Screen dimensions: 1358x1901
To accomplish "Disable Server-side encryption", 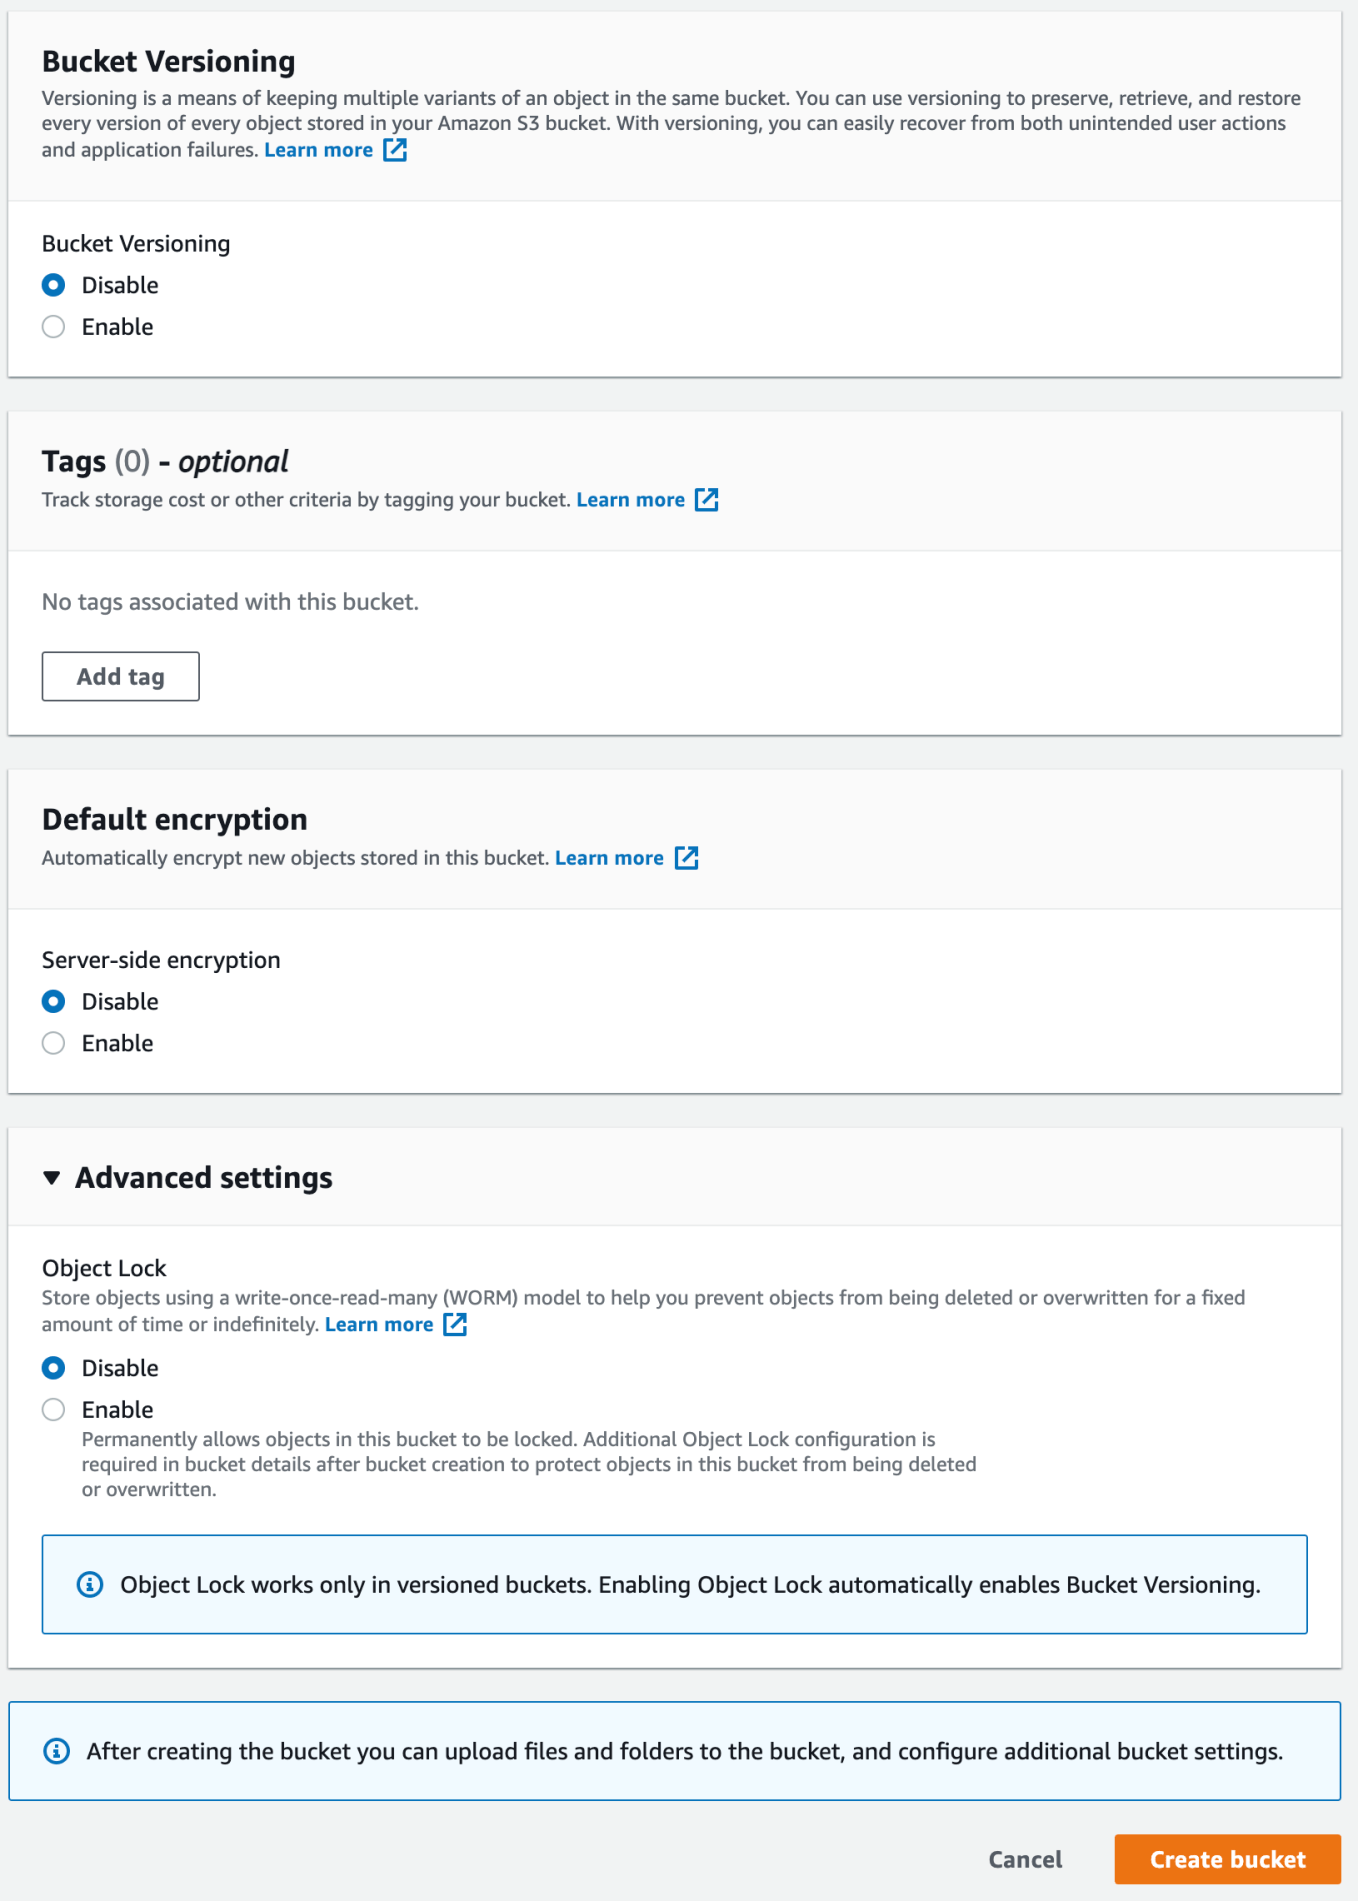I will [x=54, y=1001].
